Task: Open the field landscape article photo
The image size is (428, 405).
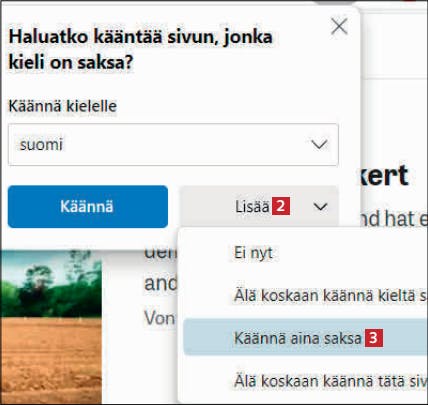Action: point(51,327)
